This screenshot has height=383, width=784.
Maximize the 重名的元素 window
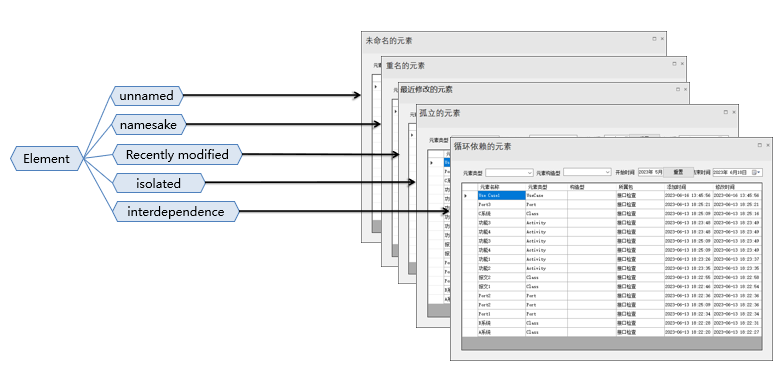coord(674,64)
